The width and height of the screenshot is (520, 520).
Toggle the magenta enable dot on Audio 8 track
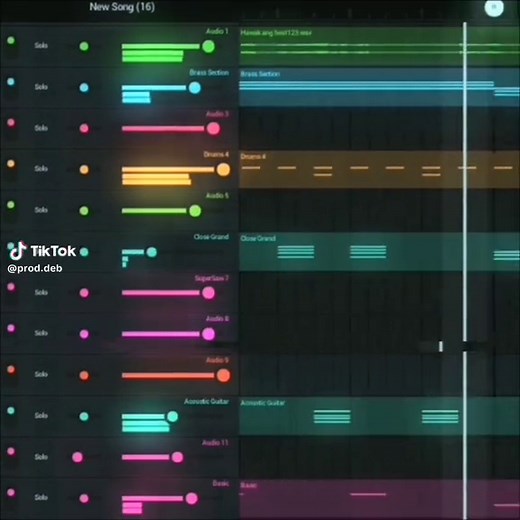pyautogui.click(x=11, y=328)
